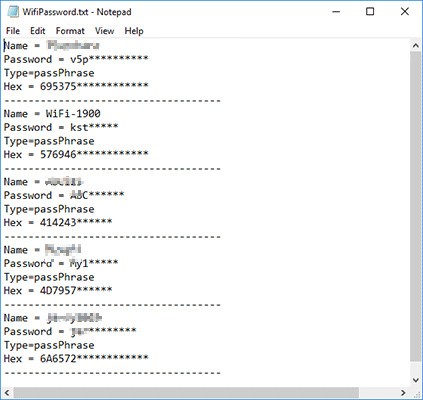Click the horizontal scrollbar thumb
423x400 pixels.
click(186, 393)
